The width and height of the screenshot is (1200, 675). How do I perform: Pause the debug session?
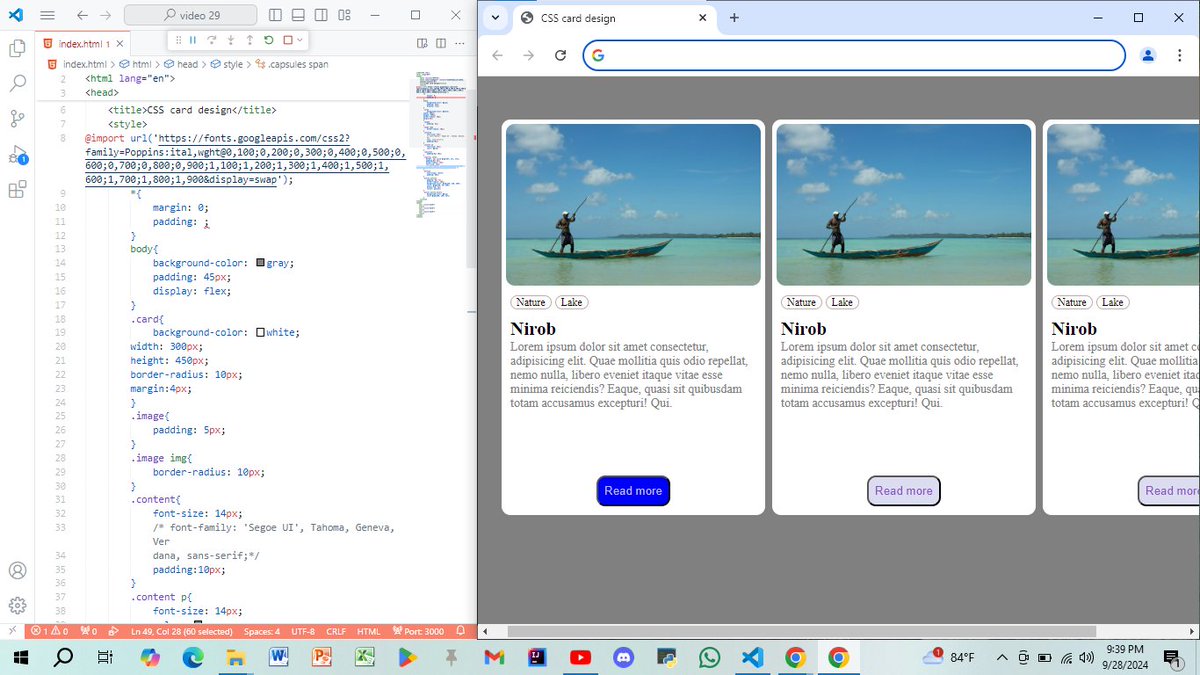click(x=193, y=40)
